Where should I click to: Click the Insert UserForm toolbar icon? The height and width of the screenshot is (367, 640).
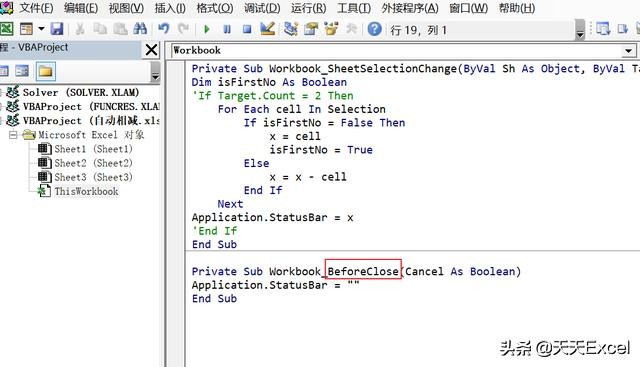(x=27, y=29)
